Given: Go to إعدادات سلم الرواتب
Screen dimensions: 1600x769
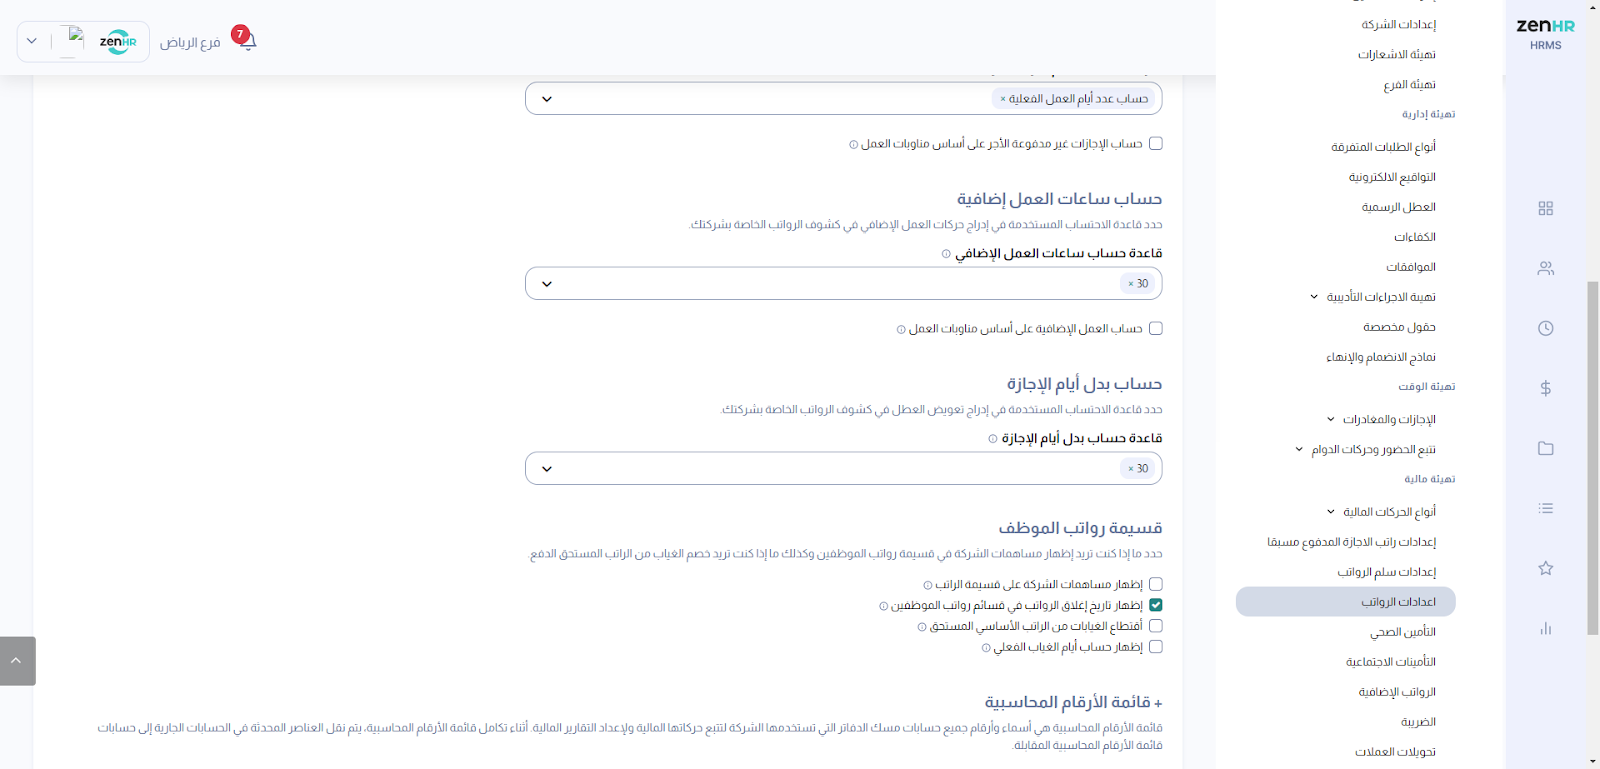Looking at the screenshot, I should click(x=1386, y=572).
